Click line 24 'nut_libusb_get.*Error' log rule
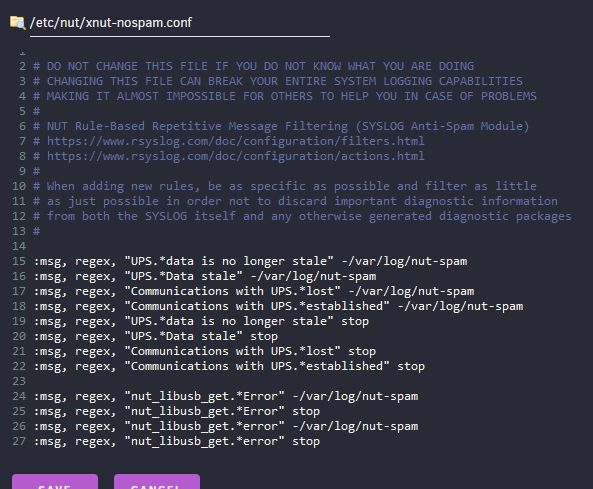 (x=226, y=396)
